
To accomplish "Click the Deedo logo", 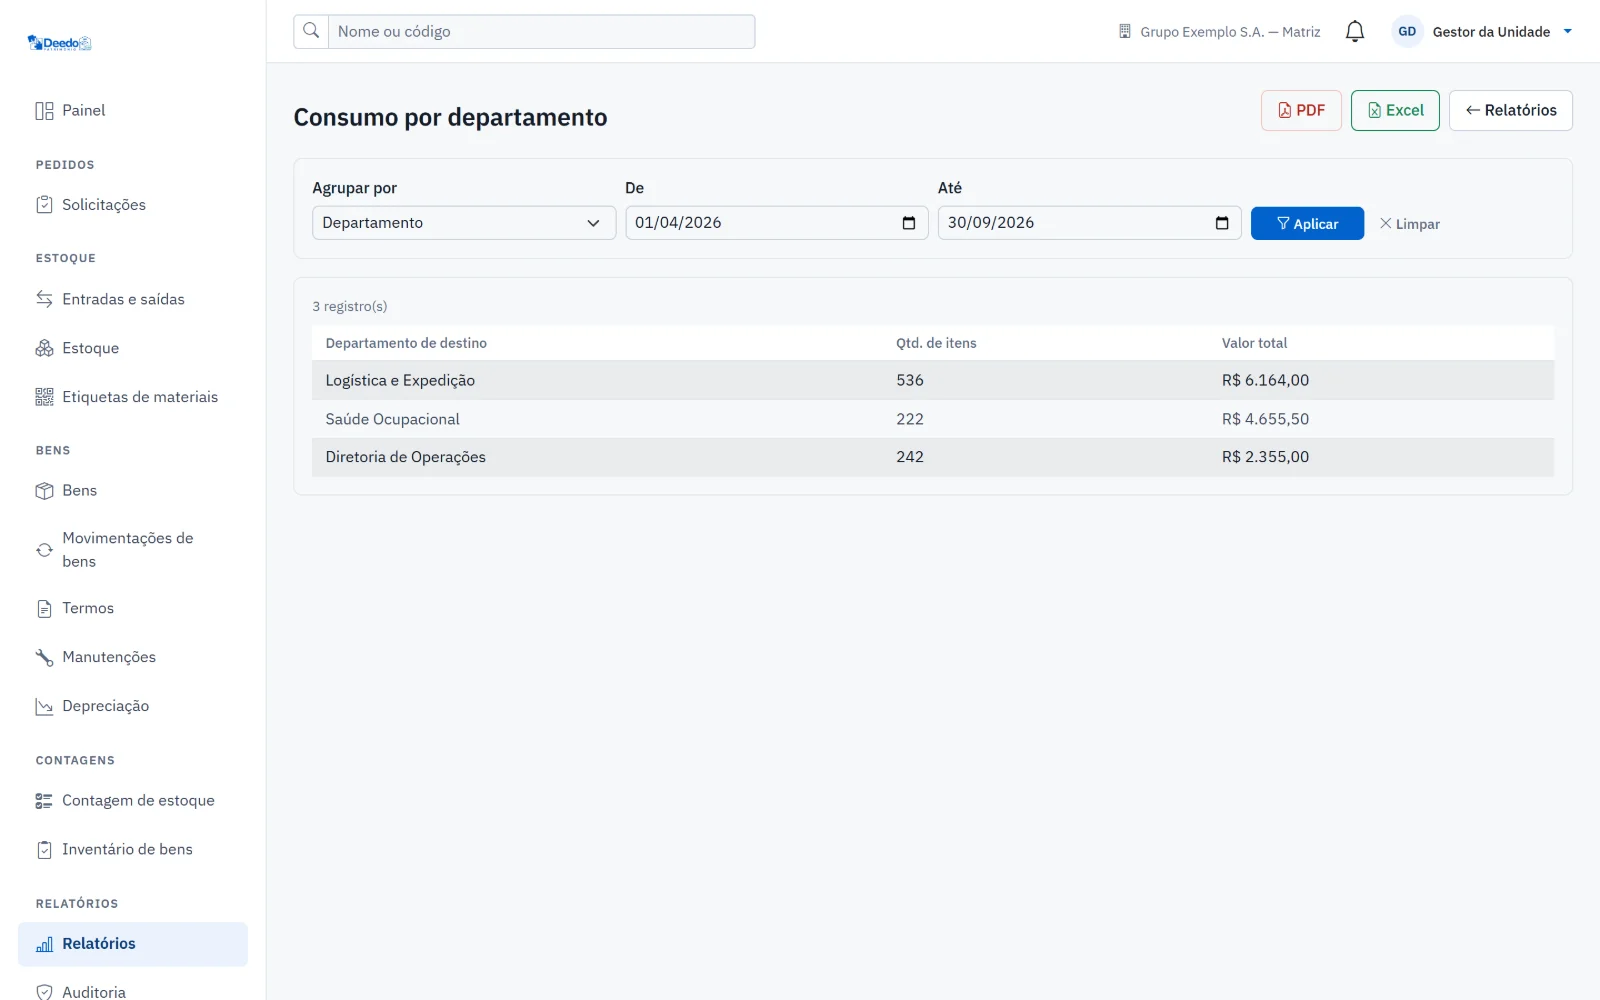I will pos(60,43).
